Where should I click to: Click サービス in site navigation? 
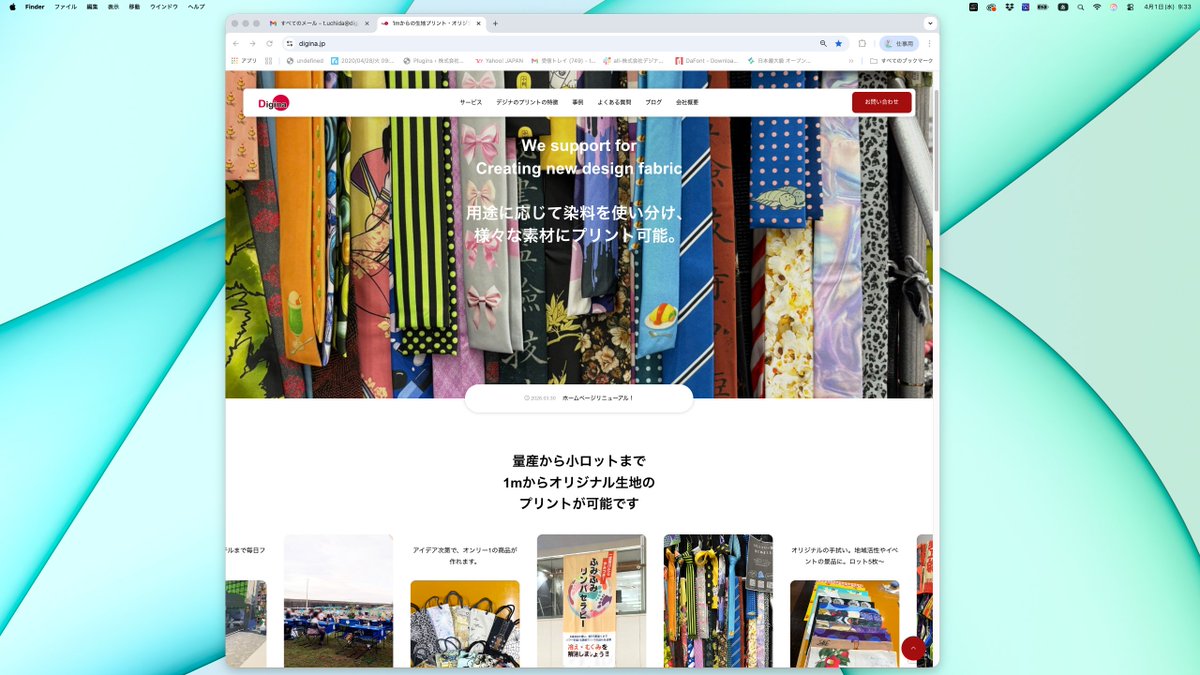pos(471,102)
